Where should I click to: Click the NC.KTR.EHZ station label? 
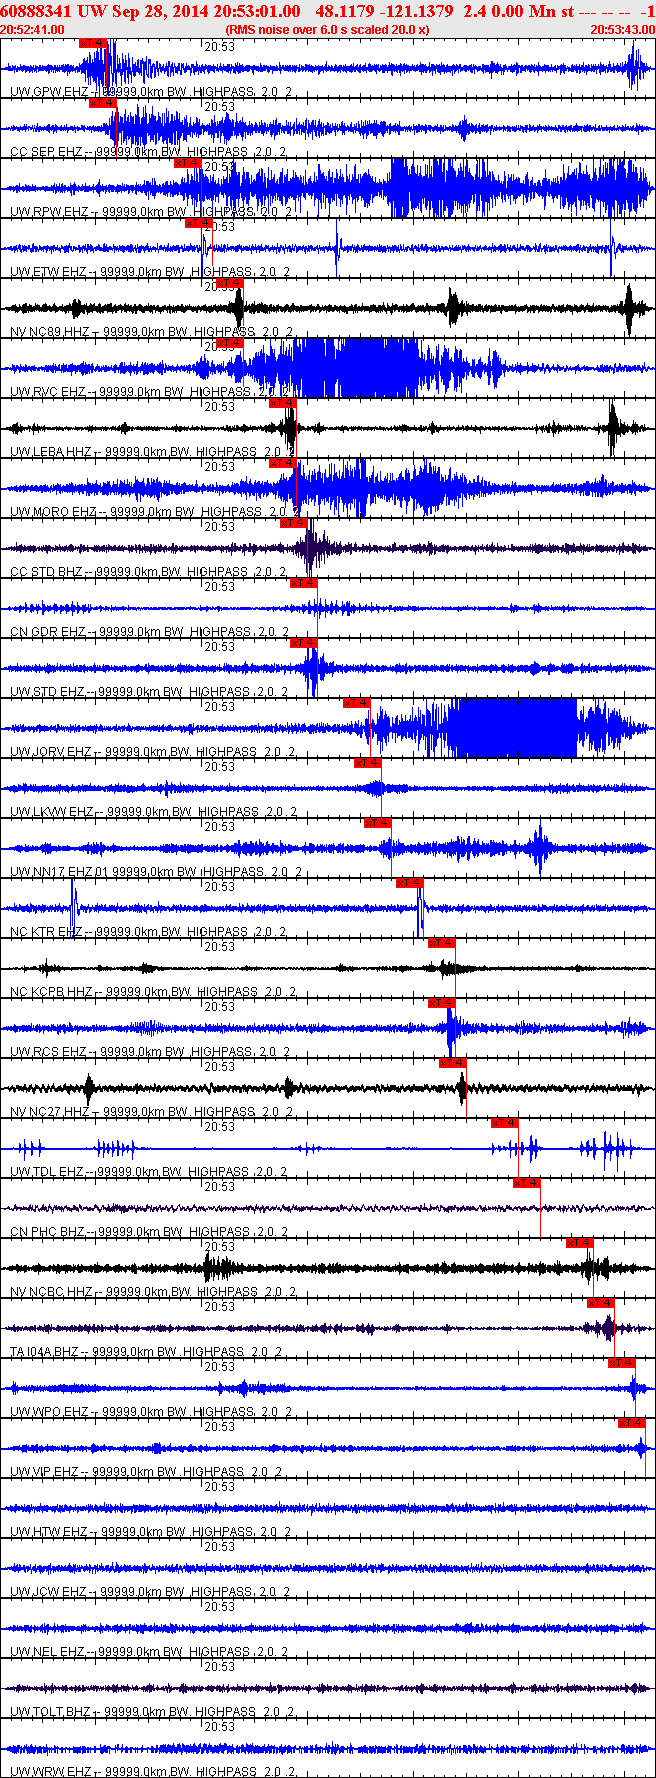pos(46,931)
